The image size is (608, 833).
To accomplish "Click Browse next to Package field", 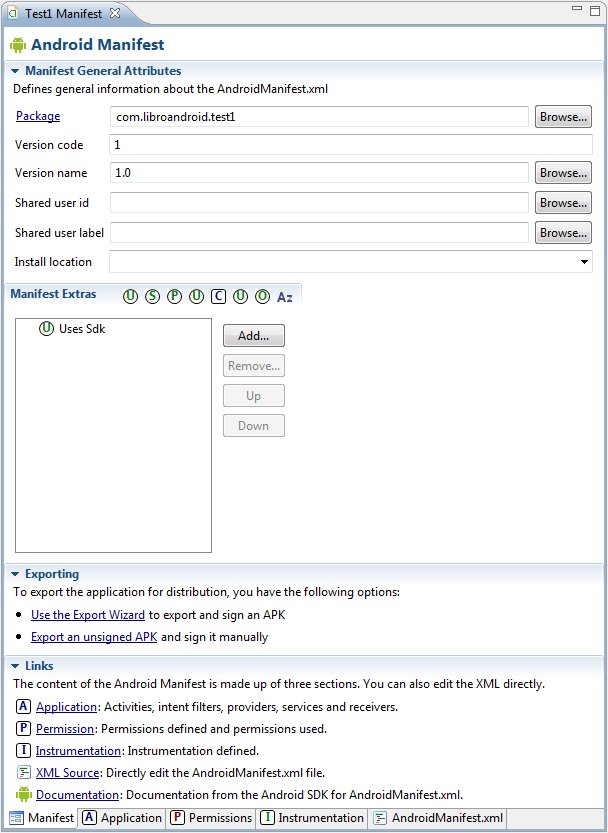I will point(563,117).
